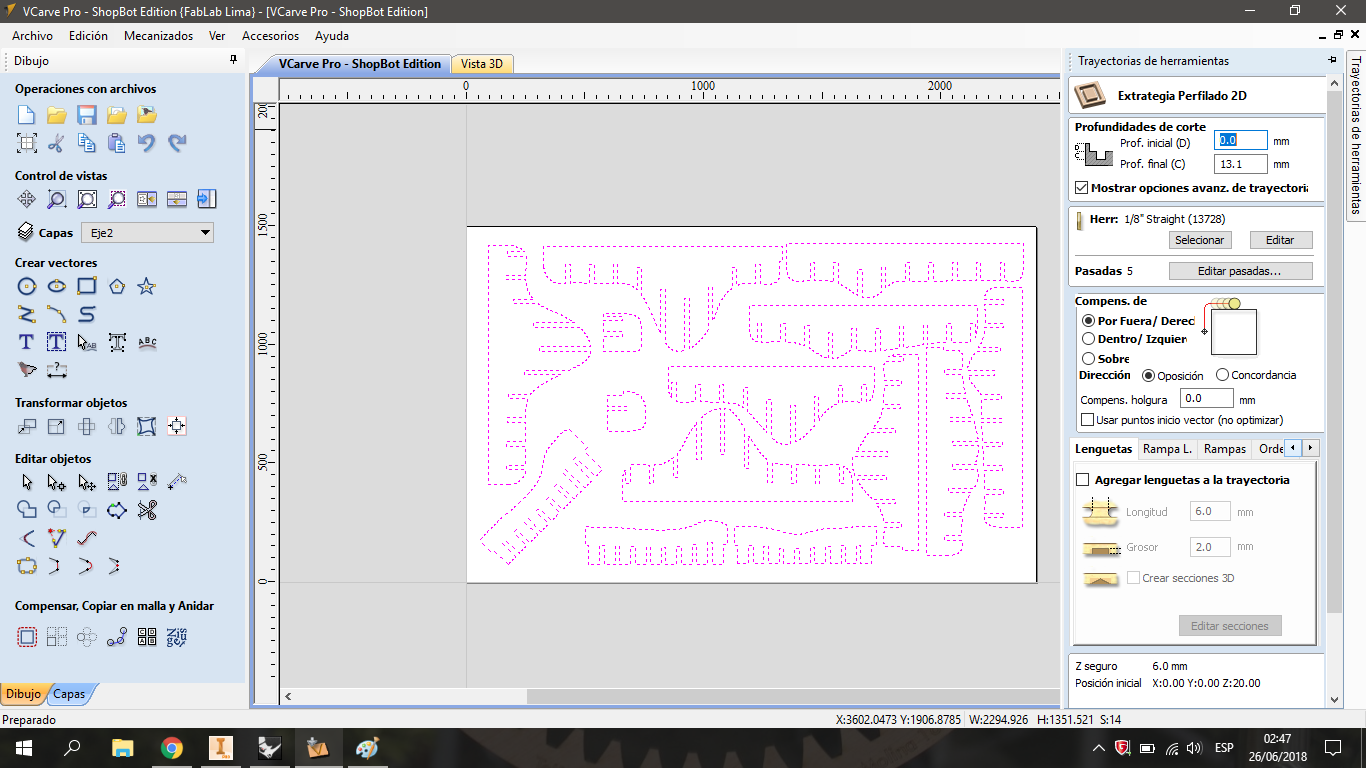Choose Oposición direction radio button
This screenshot has height=768, width=1366.
click(1149, 375)
